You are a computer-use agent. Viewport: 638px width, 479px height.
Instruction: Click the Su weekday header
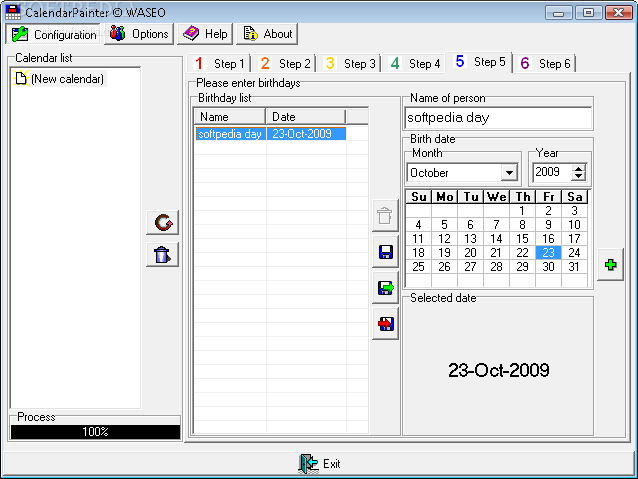[419, 197]
